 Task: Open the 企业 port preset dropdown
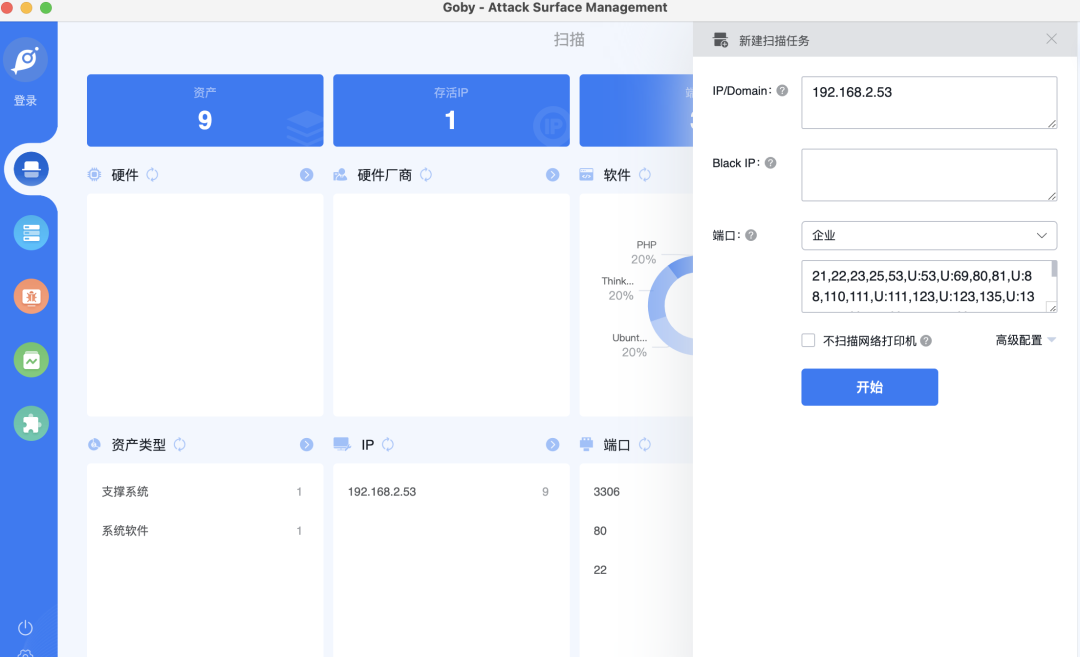tap(929, 235)
